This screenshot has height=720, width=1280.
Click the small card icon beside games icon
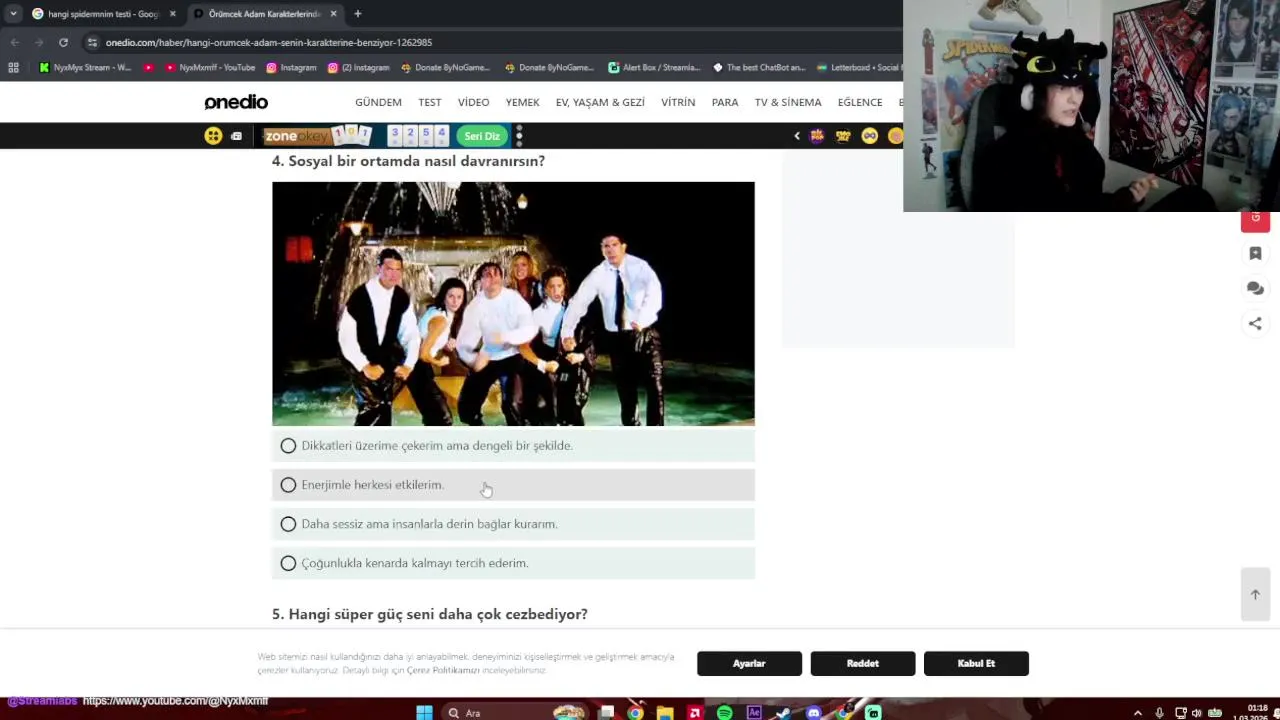coord(236,136)
